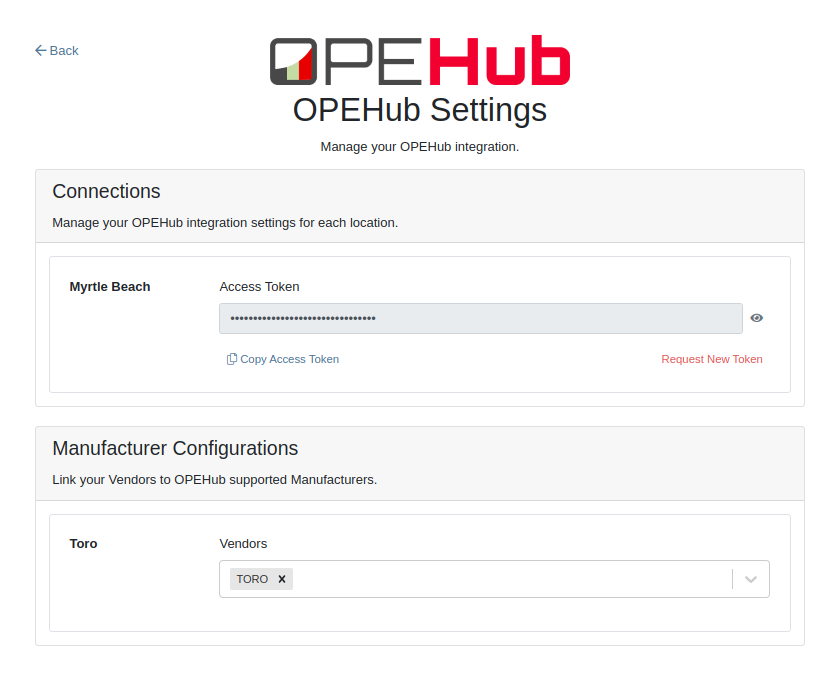Image resolution: width=838 pixels, height=683 pixels.
Task: Click the OPEHub Settings page title
Action: point(420,110)
